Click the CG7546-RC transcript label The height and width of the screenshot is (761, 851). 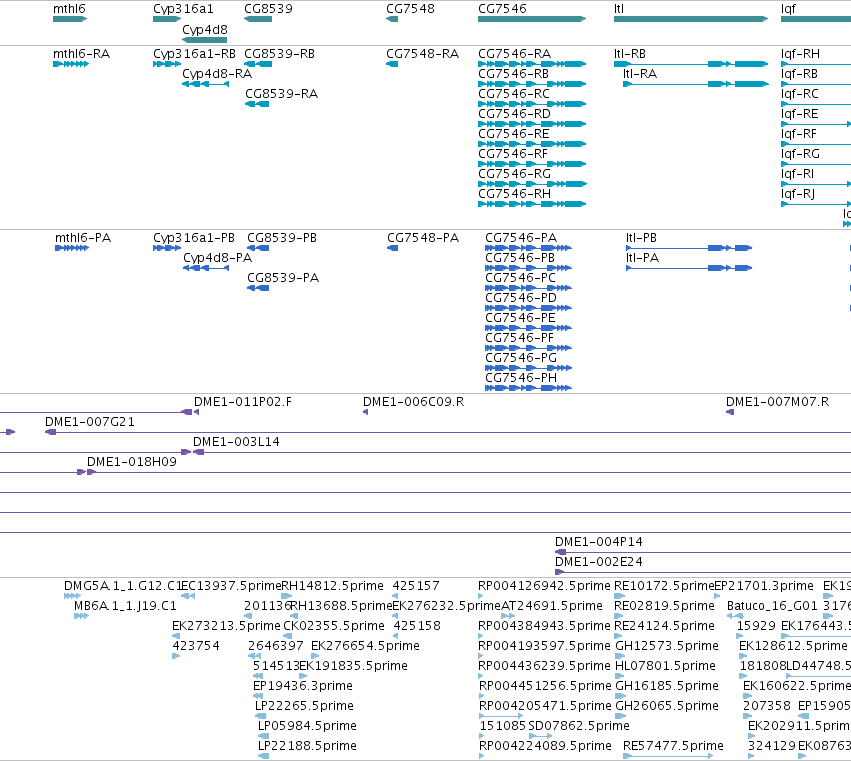(x=513, y=94)
